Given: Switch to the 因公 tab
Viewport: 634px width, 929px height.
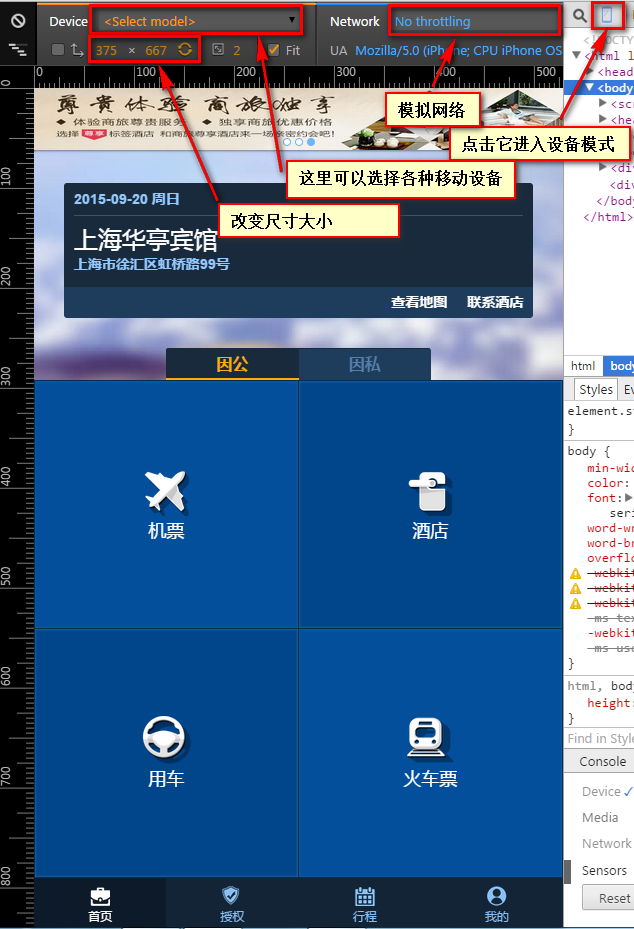Looking at the screenshot, I should click(x=232, y=364).
